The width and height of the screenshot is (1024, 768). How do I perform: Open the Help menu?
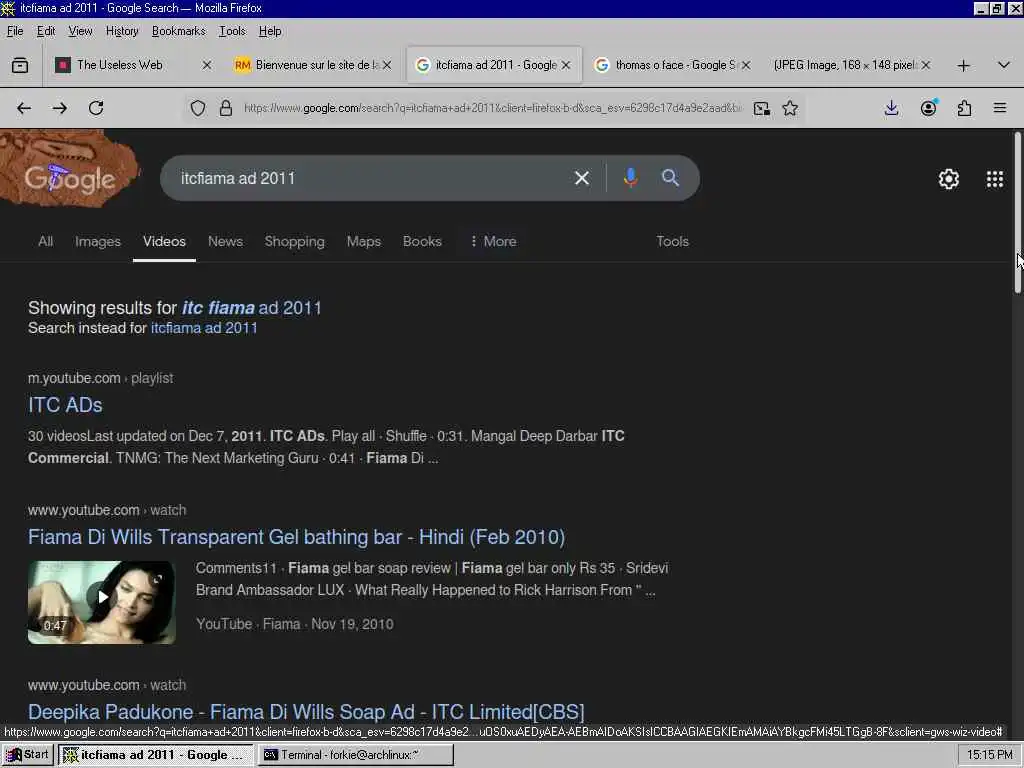click(x=270, y=31)
